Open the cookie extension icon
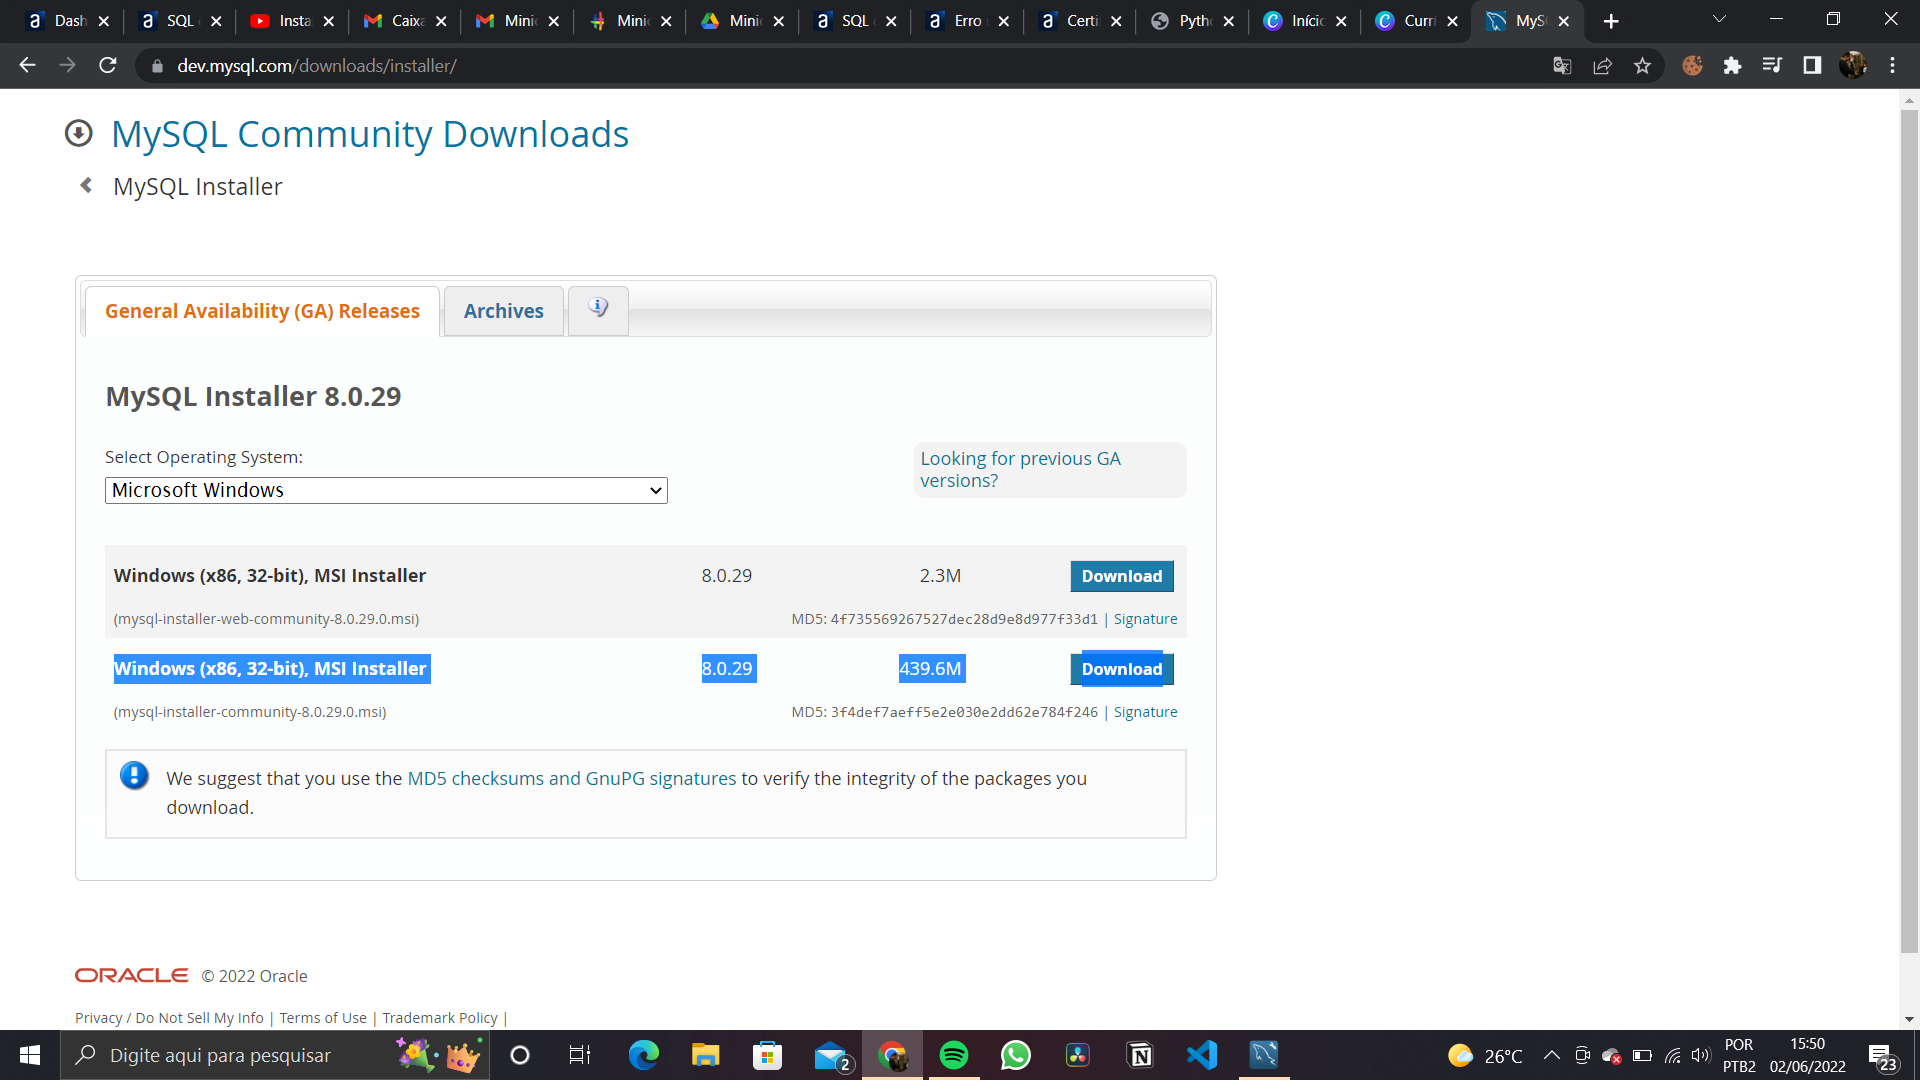1920x1080 pixels. 1692,66
